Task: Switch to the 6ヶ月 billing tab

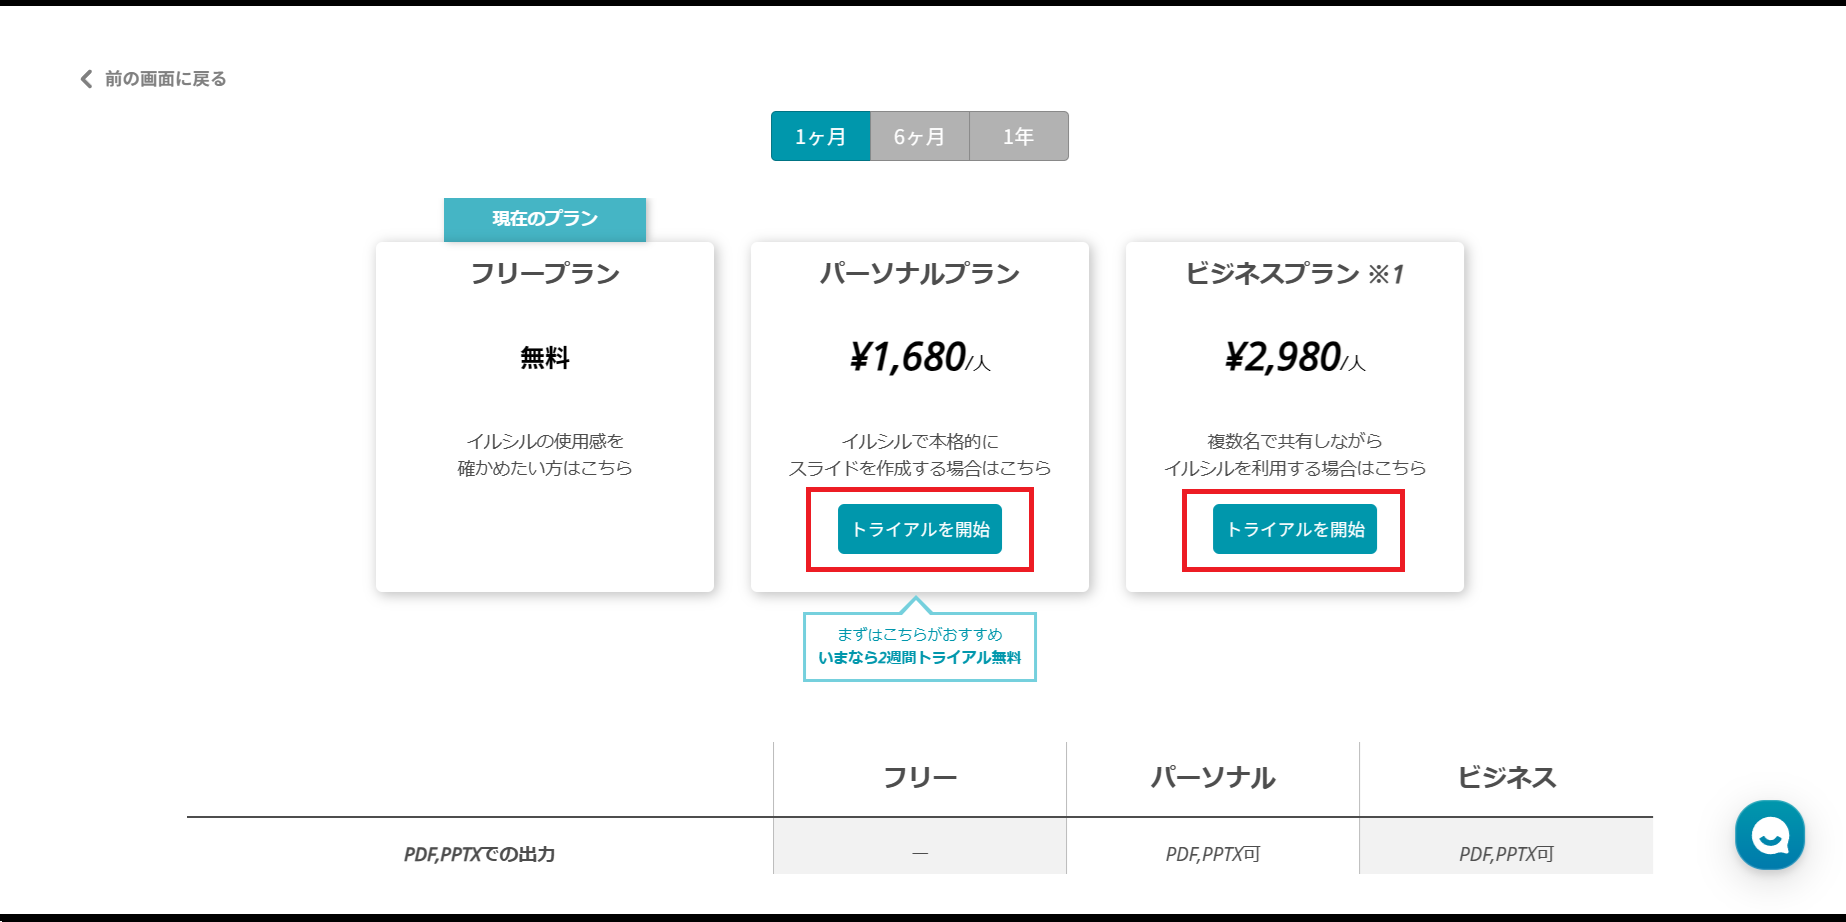Action: click(919, 136)
